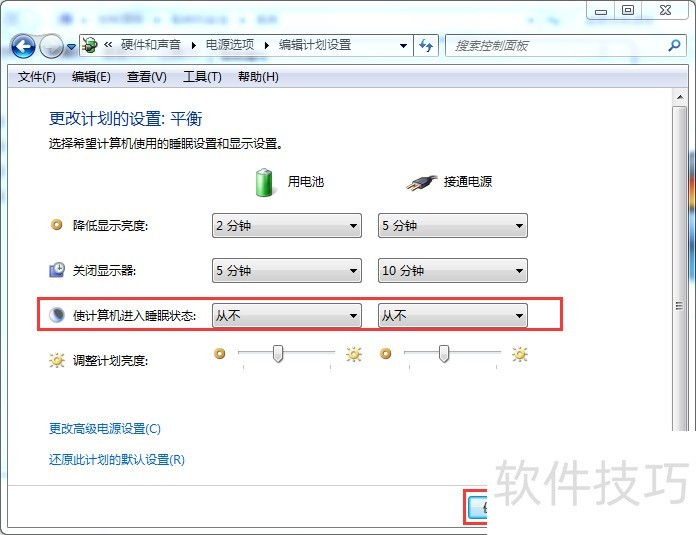Open plugged-in turn off display dropdown 10 分钟

click(x=453, y=270)
